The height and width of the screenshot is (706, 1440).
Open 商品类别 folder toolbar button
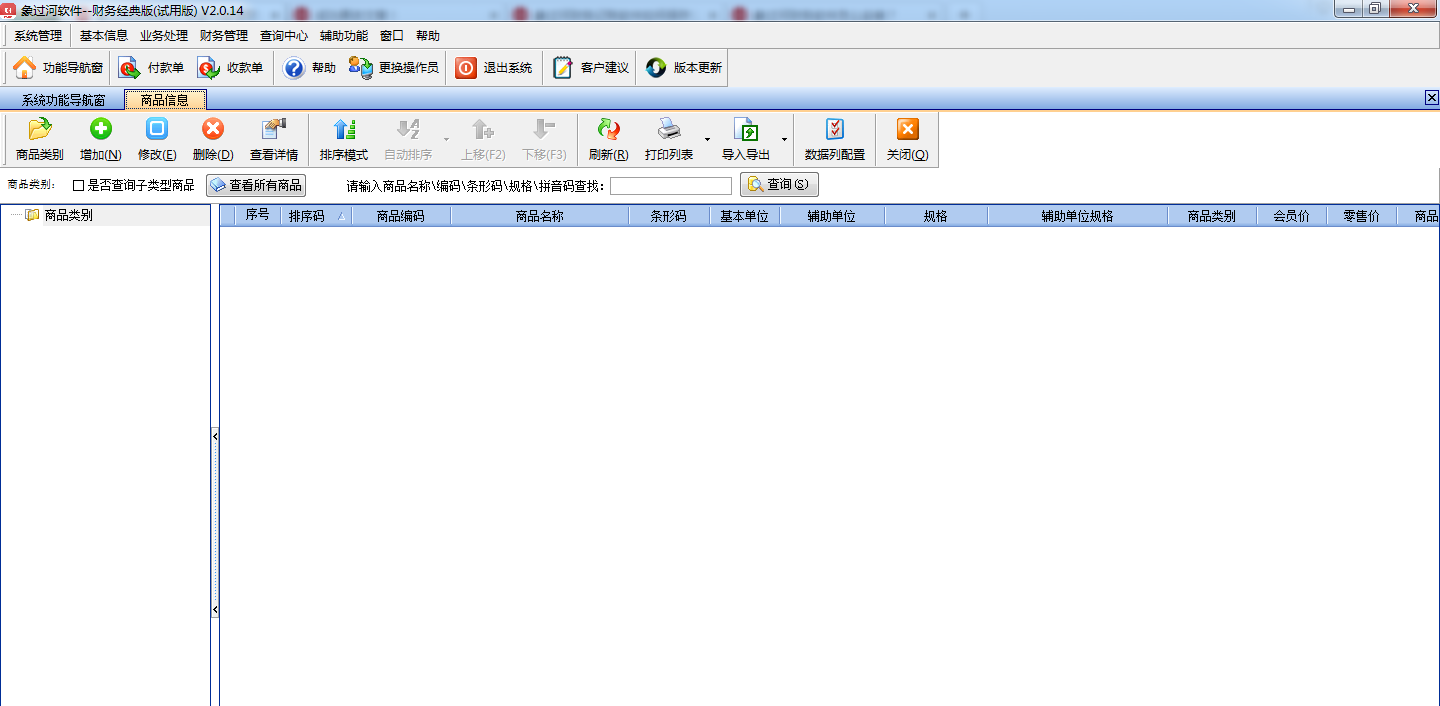(x=40, y=140)
